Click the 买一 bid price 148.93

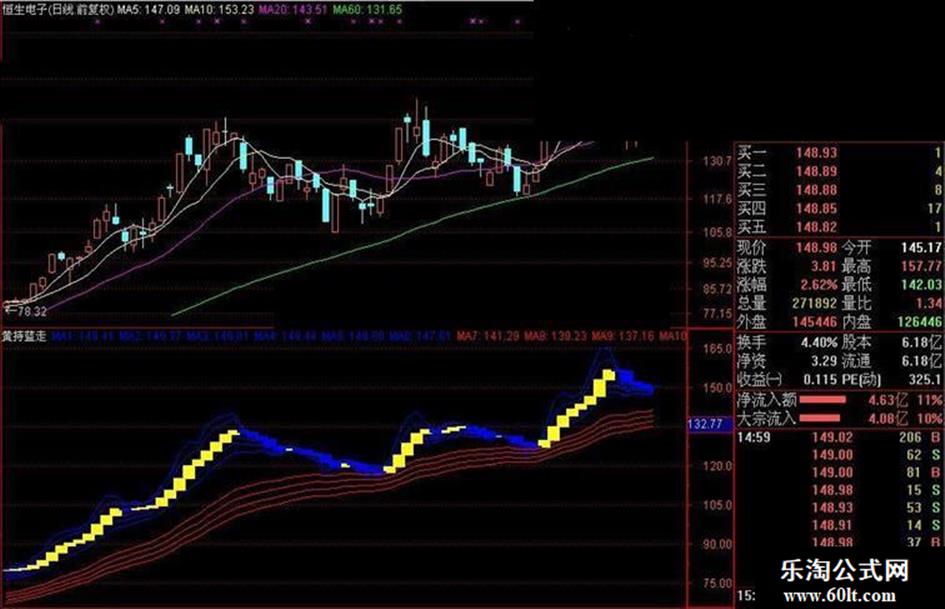click(x=816, y=153)
